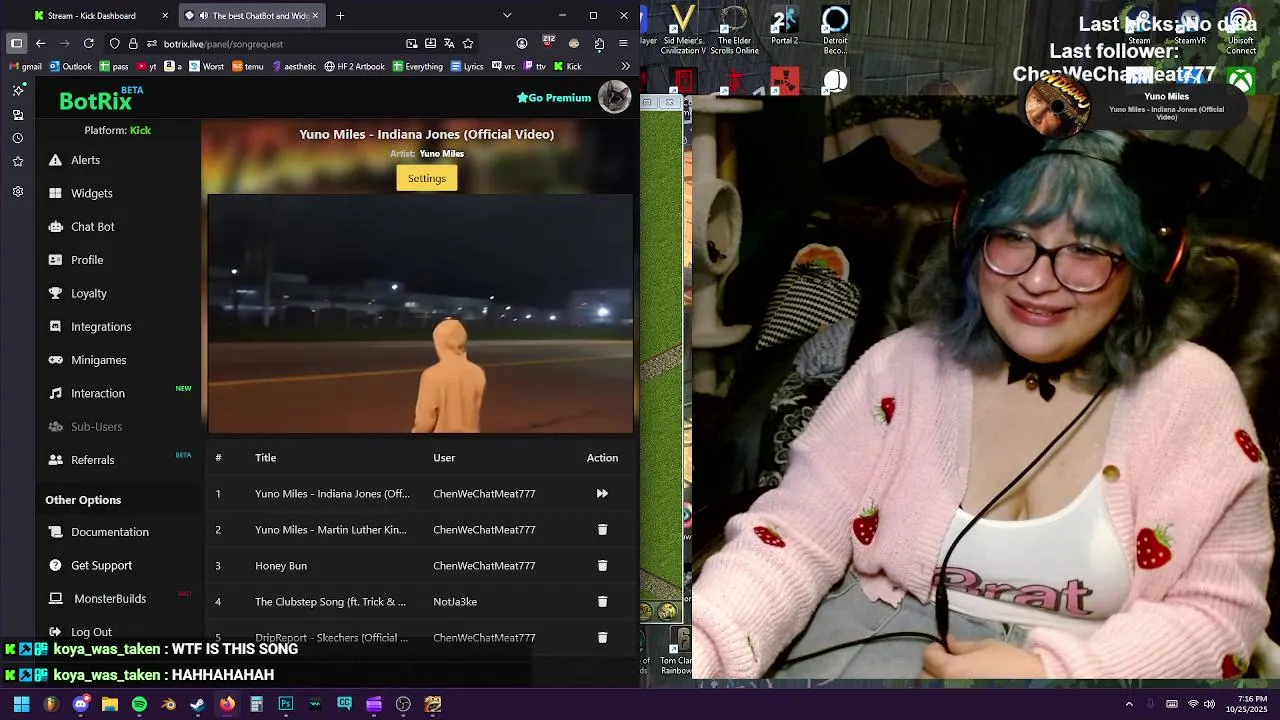Open Steam from taskbar
Screen dimensions: 1280x720
click(198, 704)
